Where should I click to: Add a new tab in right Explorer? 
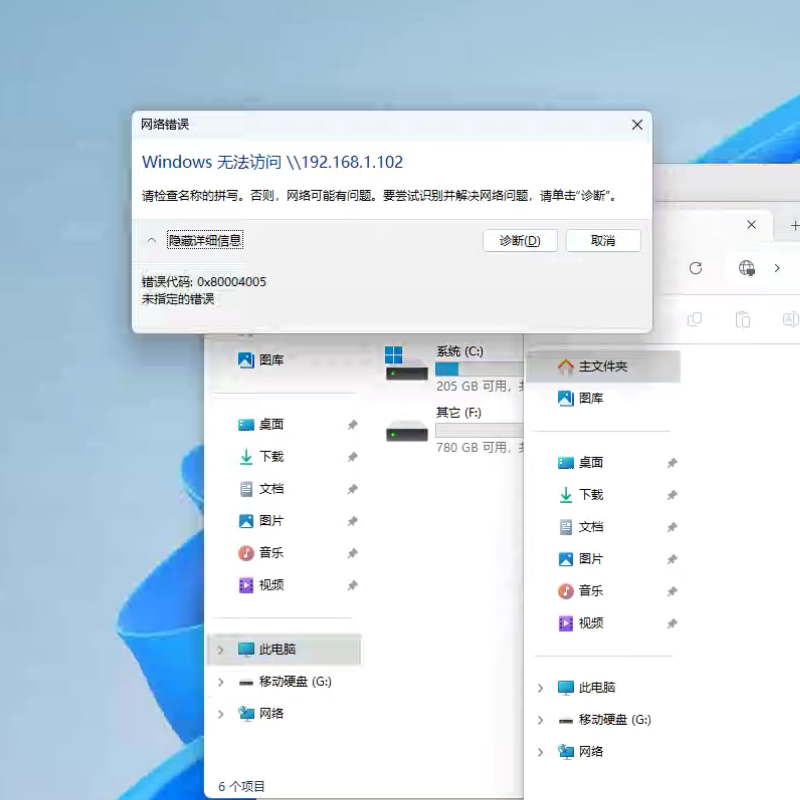pyautogui.click(x=794, y=226)
